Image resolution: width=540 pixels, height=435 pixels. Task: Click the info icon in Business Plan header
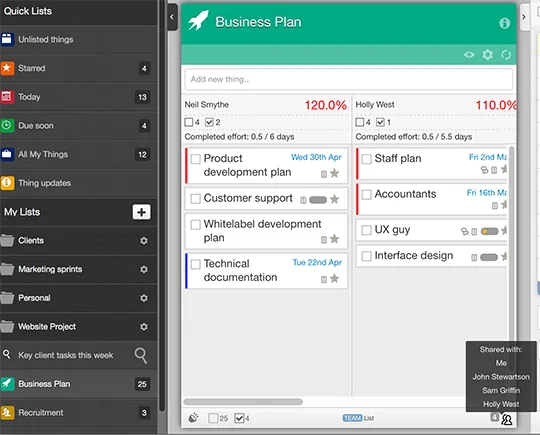point(505,23)
